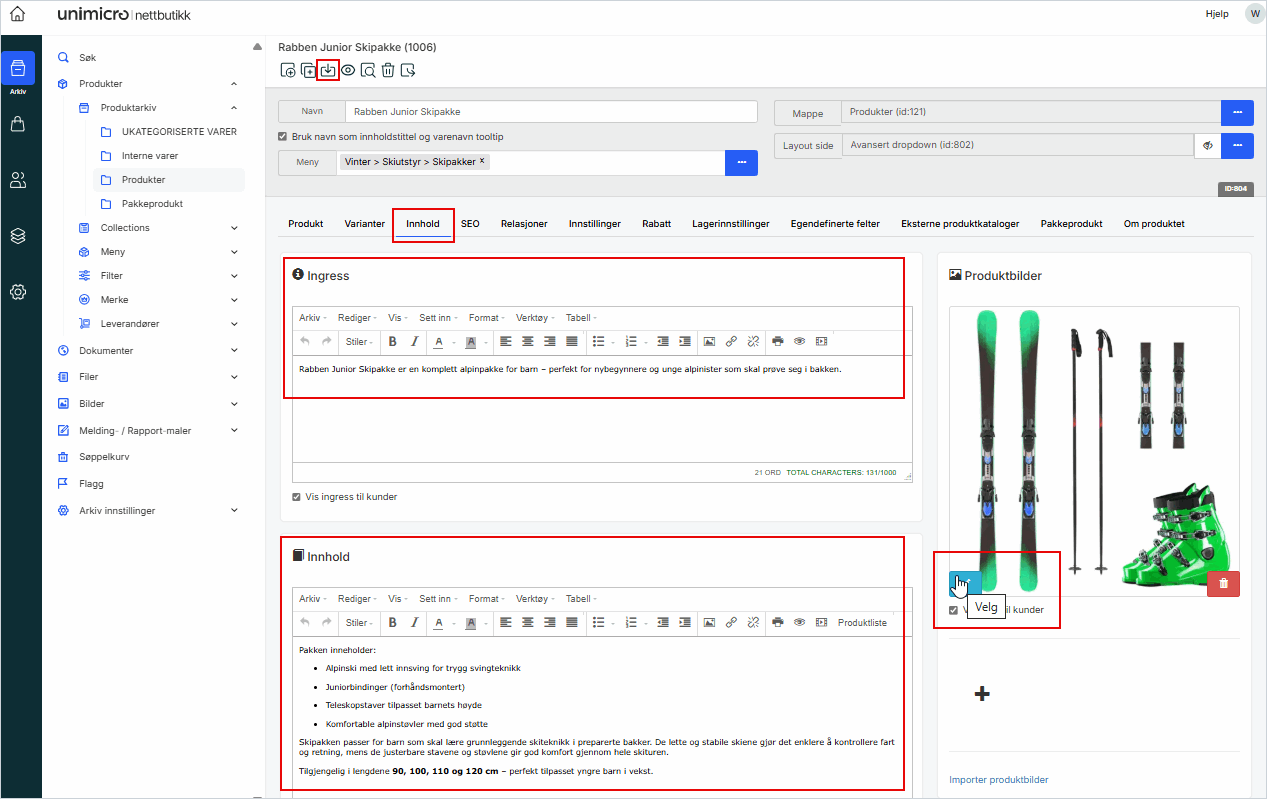Expand the Collections tree node
1267x799 pixels.
click(x=234, y=228)
